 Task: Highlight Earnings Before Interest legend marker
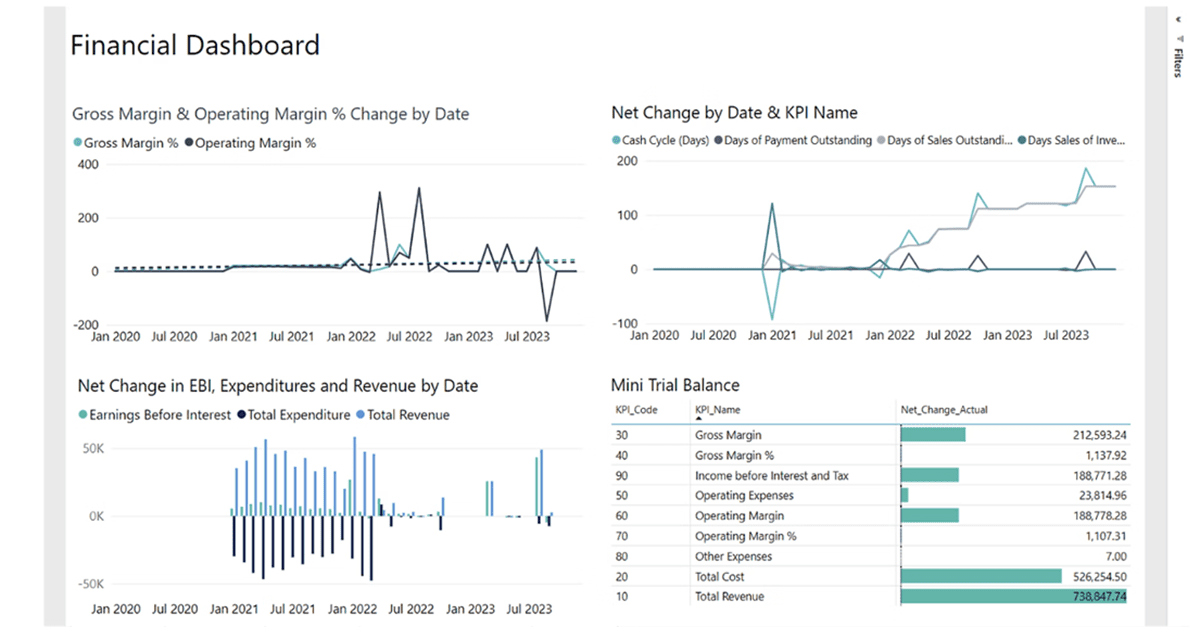82,415
